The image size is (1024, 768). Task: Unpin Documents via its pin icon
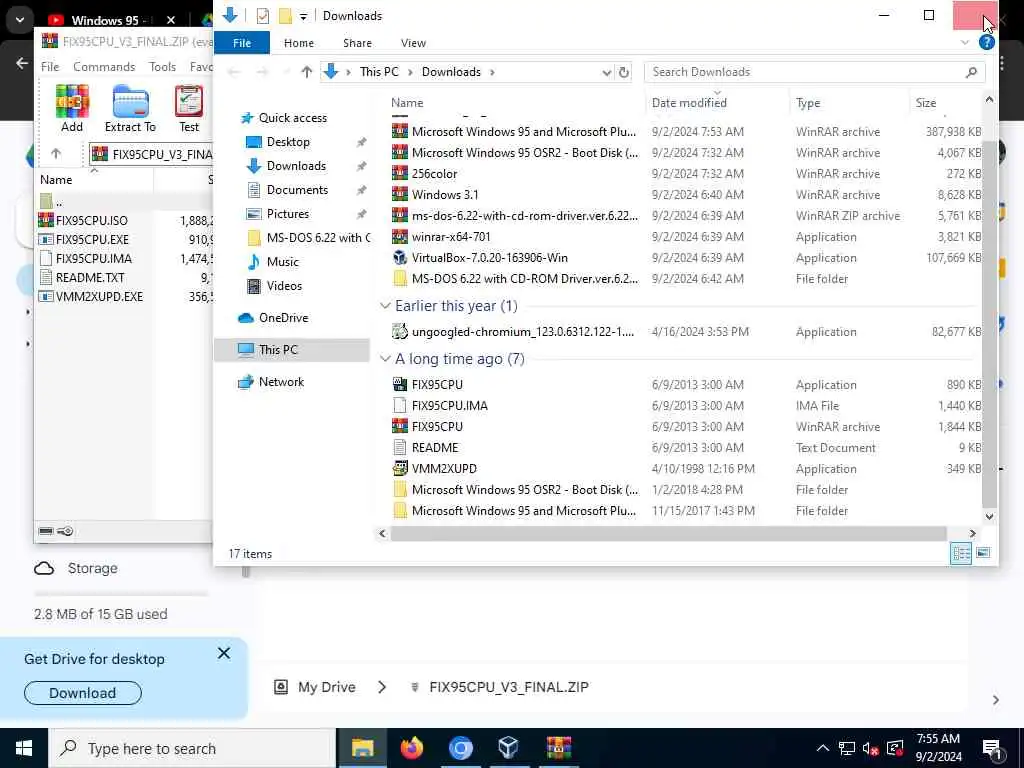361,191
